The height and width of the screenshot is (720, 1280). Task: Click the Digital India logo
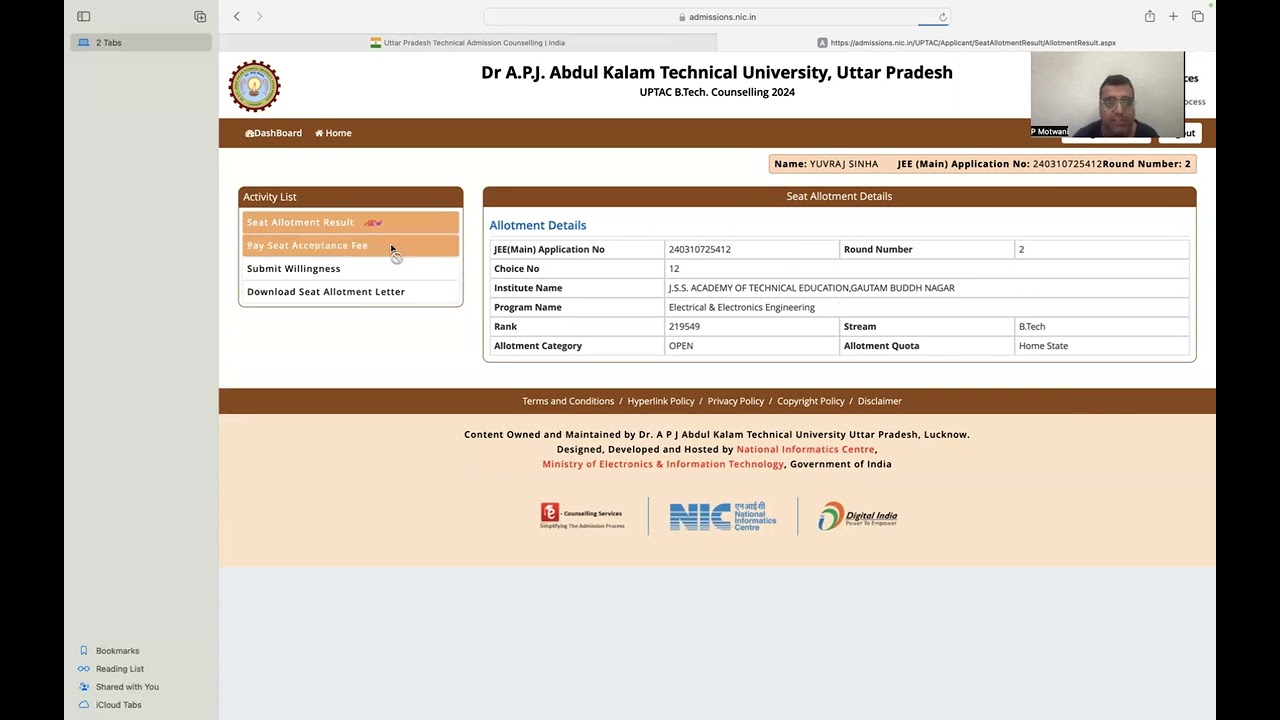pos(858,516)
